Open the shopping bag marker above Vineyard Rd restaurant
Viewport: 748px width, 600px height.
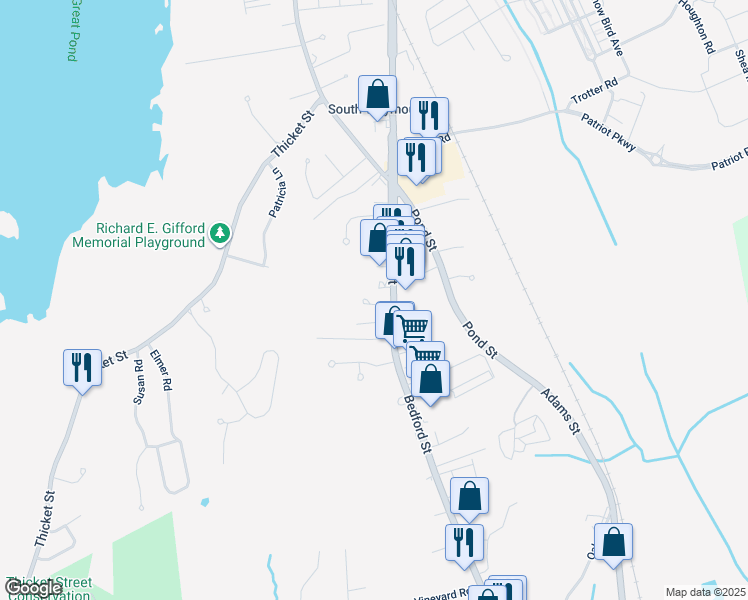point(469,496)
